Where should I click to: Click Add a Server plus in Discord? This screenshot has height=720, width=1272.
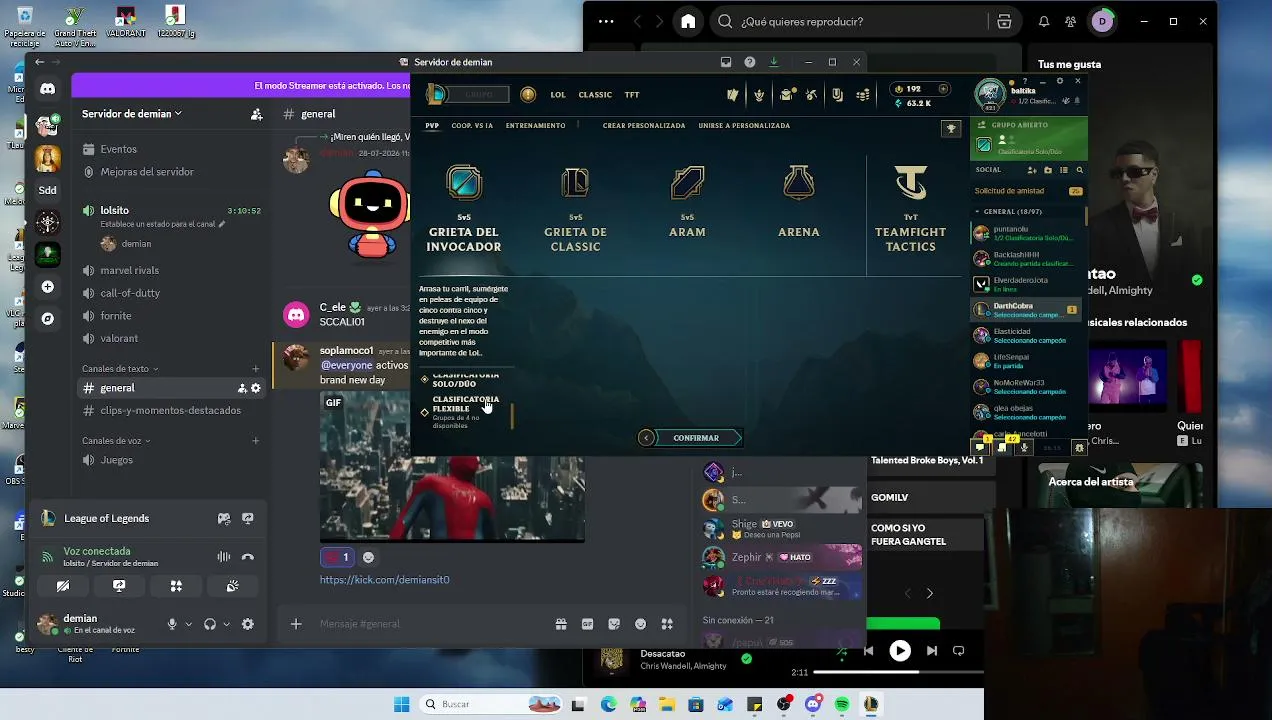(47, 287)
